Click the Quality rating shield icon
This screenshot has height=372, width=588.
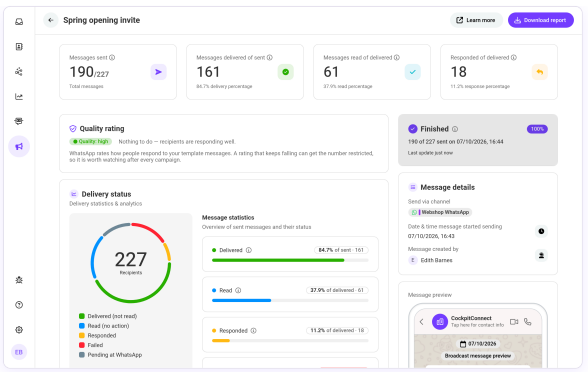(x=73, y=129)
